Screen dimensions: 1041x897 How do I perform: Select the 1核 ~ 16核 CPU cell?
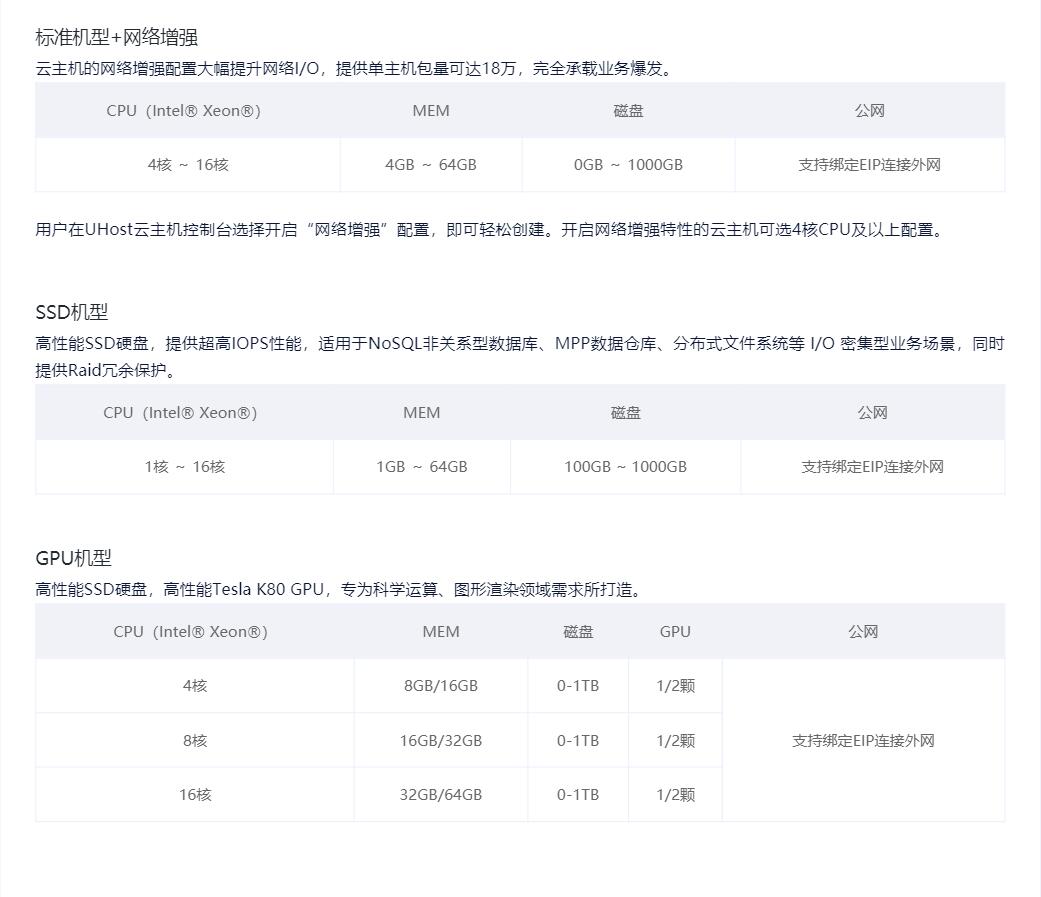(185, 467)
